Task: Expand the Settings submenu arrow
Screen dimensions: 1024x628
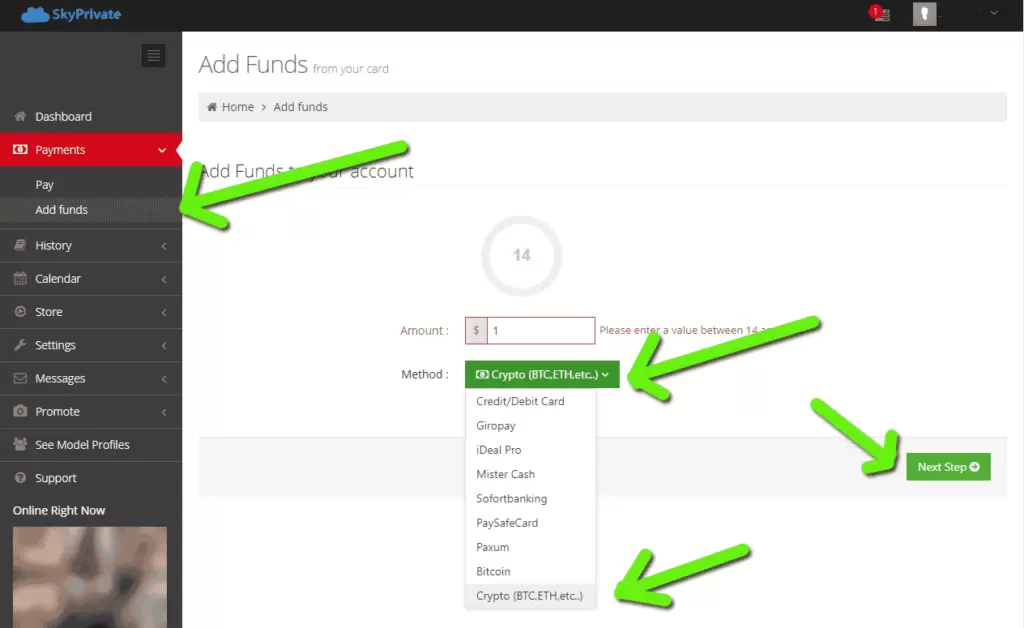Action: point(164,345)
